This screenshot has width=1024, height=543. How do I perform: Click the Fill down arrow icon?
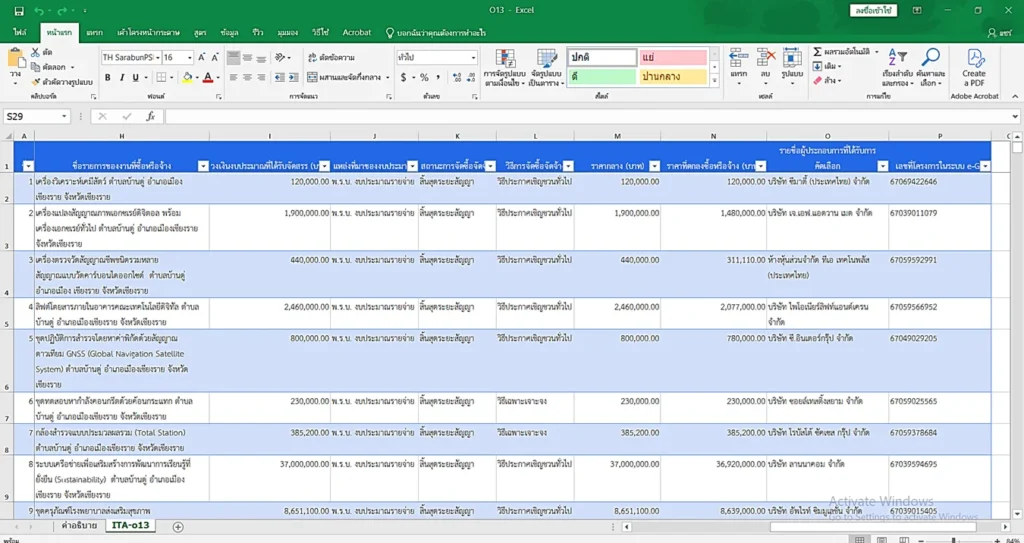coord(818,66)
